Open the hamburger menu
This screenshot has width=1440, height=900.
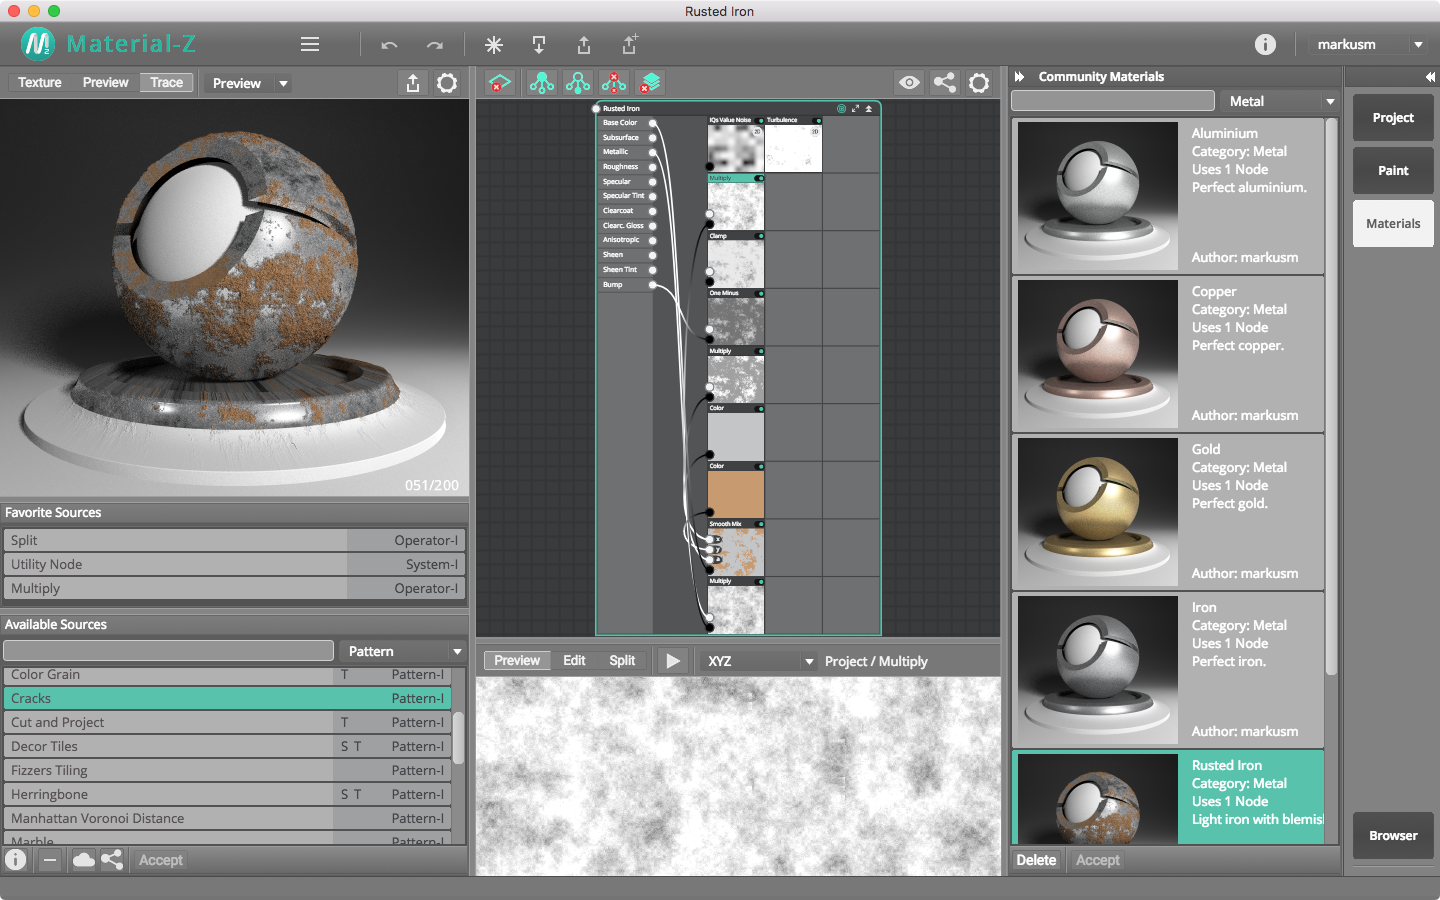309,45
